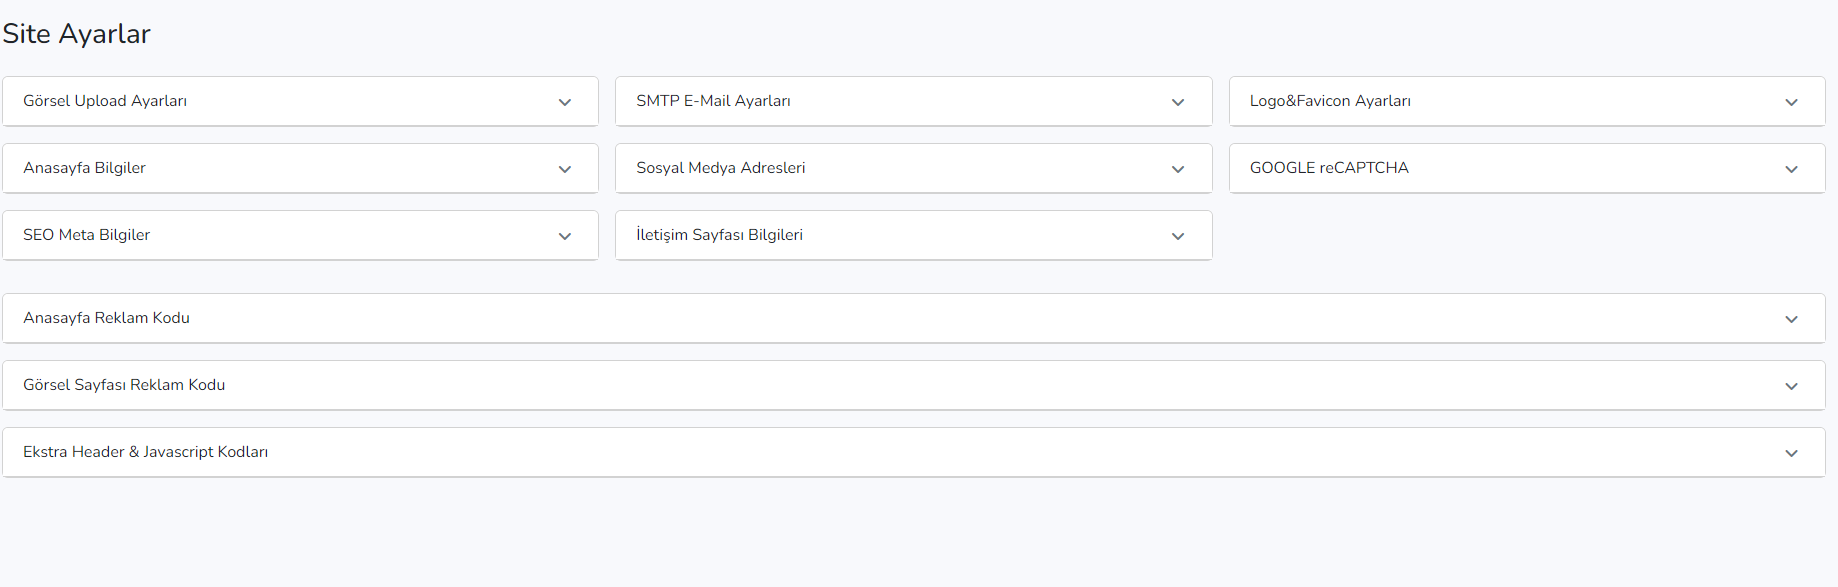Expand Logo&Favicon Ayarları using its chevron

point(1791,102)
